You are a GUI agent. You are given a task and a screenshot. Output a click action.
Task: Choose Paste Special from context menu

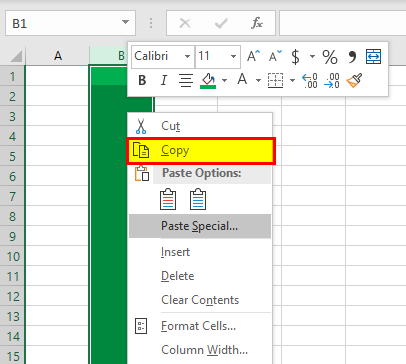pyautogui.click(x=200, y=226)
